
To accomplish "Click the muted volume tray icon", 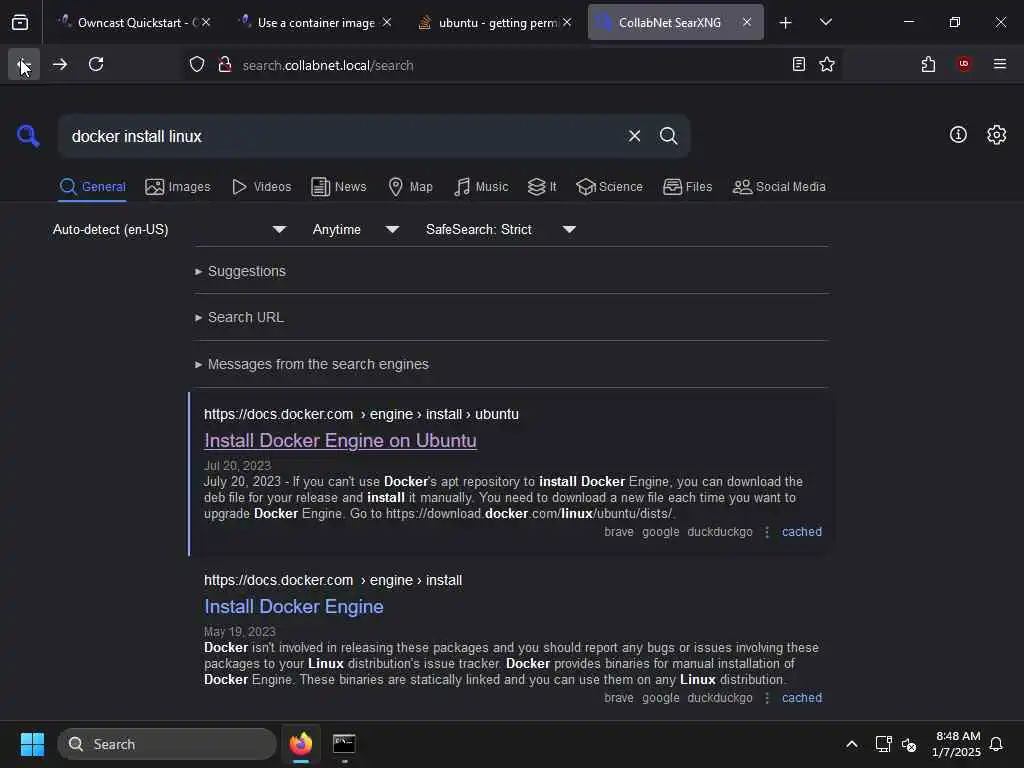I will tap(909, 744).
